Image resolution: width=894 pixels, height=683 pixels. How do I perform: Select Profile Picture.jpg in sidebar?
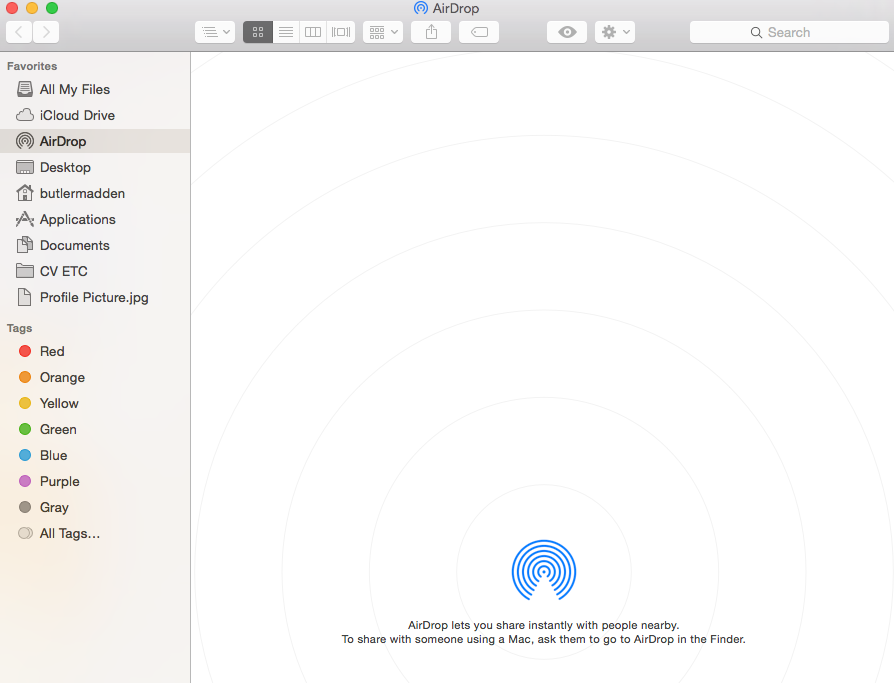(x=95, y=297)
